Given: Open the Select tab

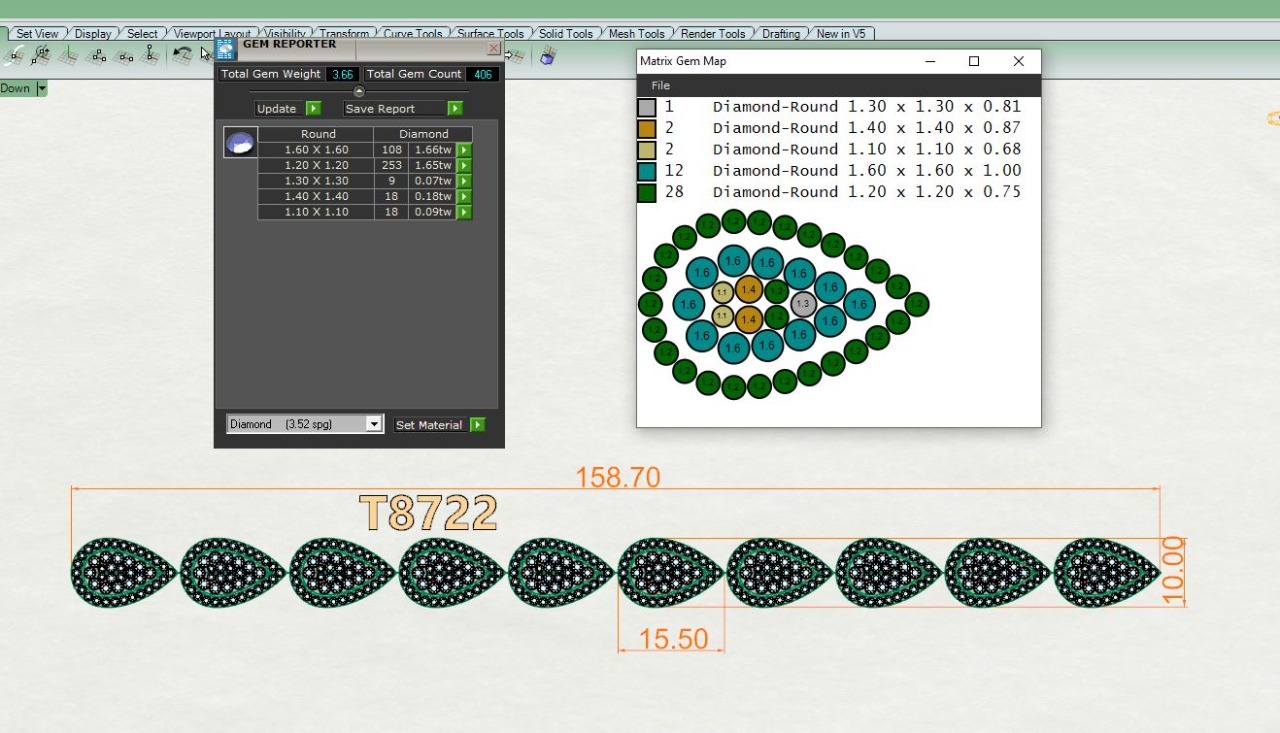Looking at the screenshot, I should [x=142, y=34].
